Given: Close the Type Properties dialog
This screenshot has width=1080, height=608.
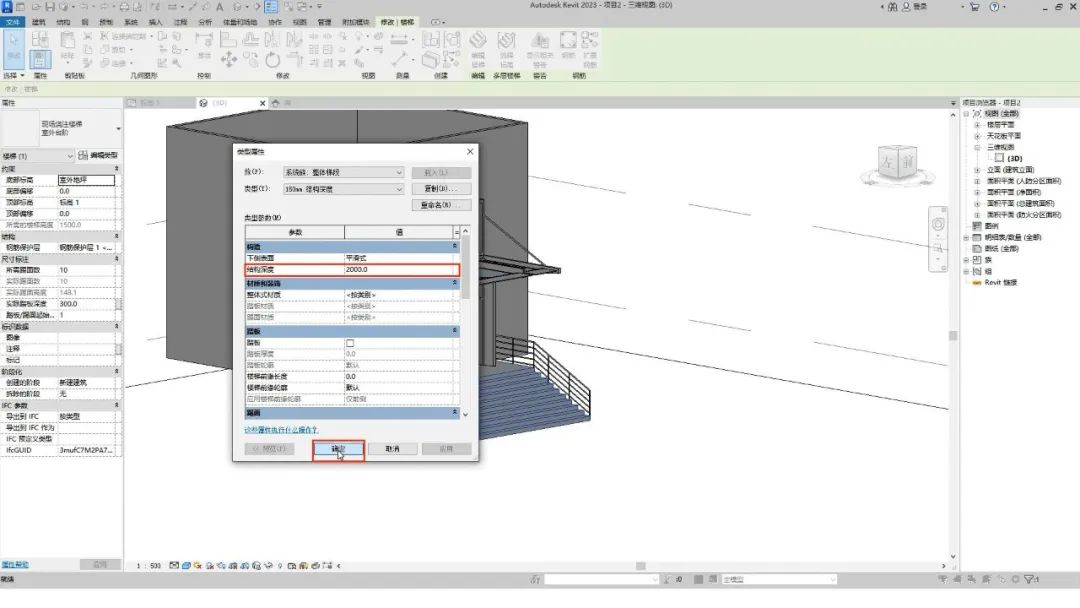Looking at the screenshot, I should pyautogui.click(x=470, y=151).
